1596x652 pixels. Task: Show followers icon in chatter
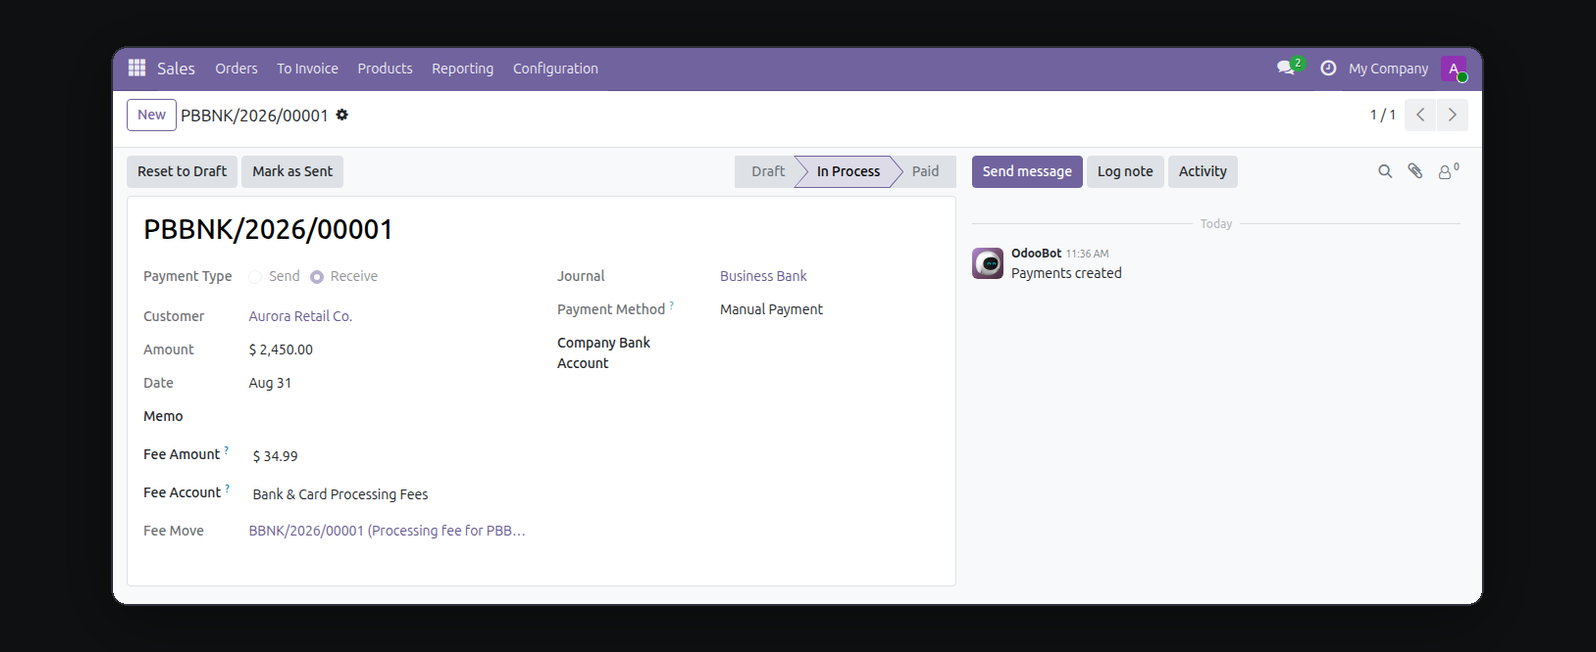[1448, 171]
